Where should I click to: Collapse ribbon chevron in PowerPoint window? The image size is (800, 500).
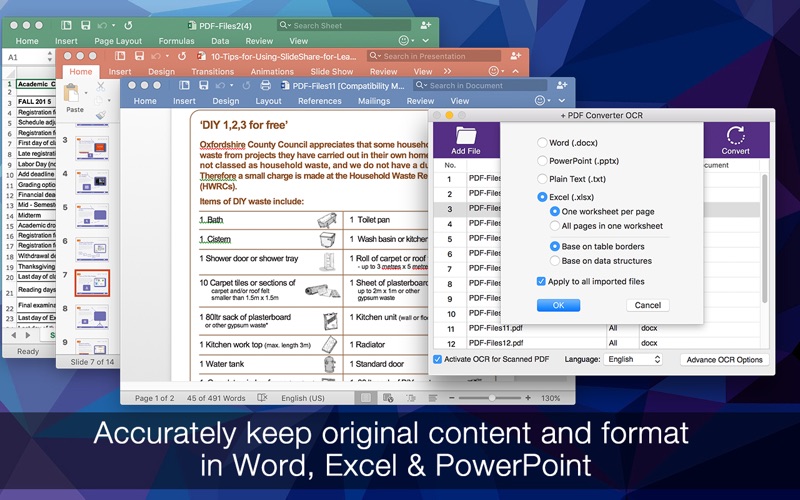515,71
